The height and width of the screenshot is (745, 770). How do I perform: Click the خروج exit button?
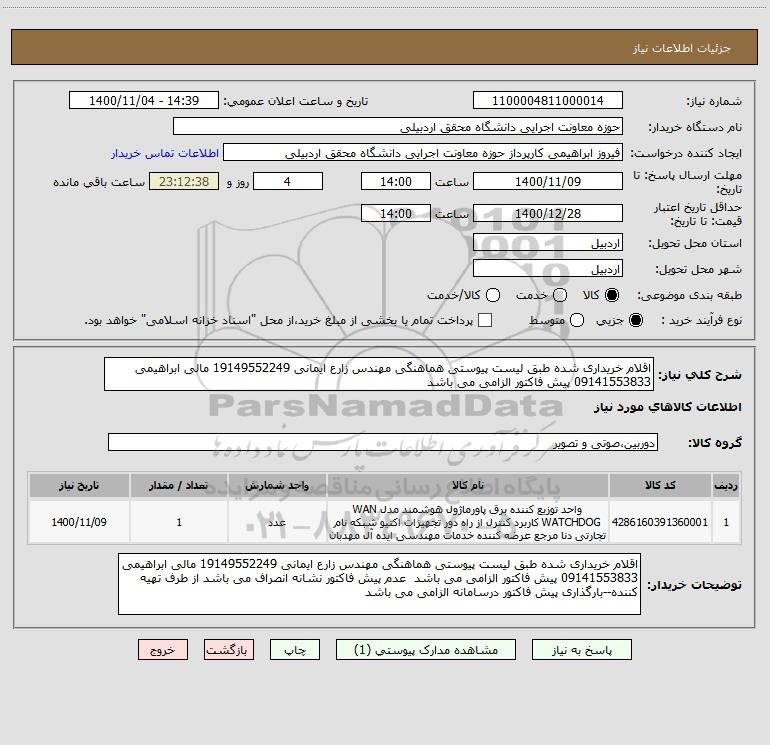(x=163, y=650)
